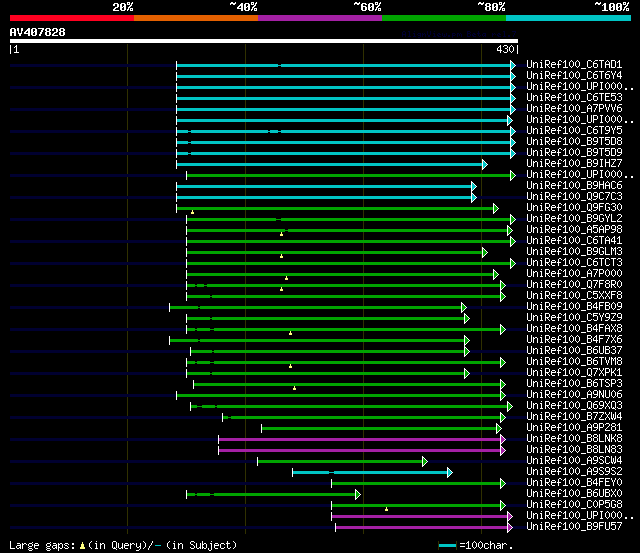Click the UniRef100_B9FU57 label
Viewport: 640px width, 553px height.
[574, 527]
